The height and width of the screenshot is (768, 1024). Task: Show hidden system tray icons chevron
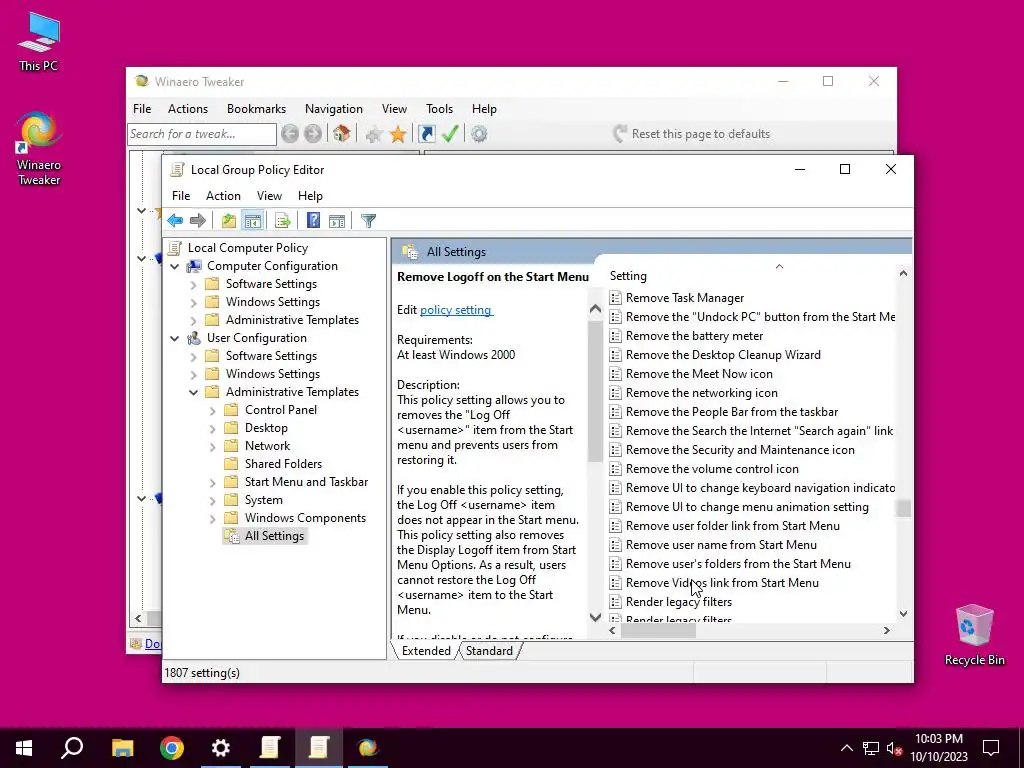coord(846,748)
